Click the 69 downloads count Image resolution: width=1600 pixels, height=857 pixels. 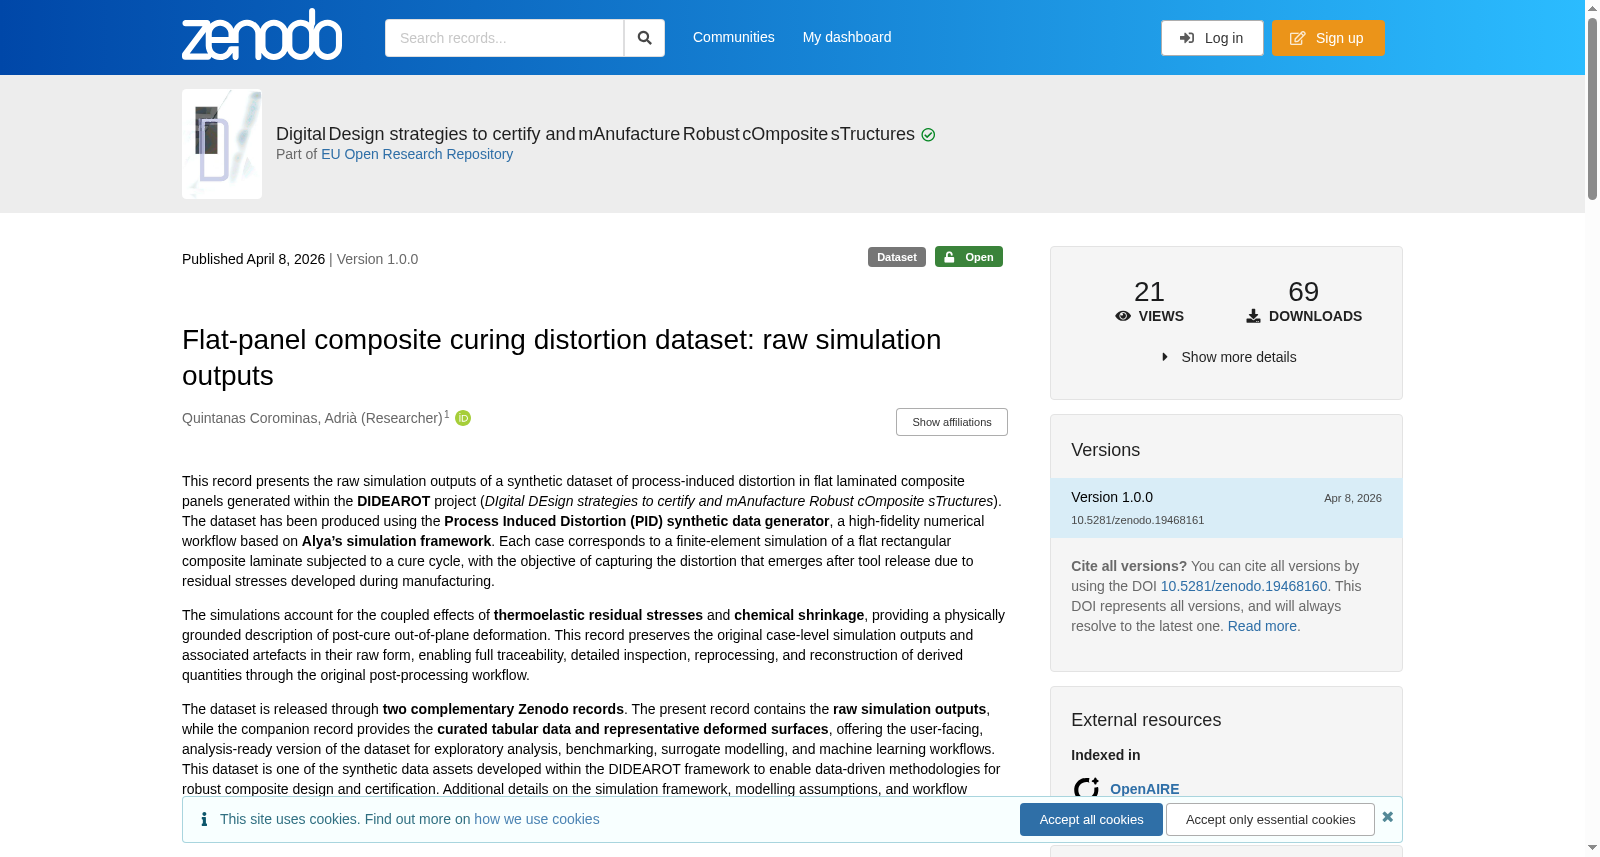pos(1304,291)
